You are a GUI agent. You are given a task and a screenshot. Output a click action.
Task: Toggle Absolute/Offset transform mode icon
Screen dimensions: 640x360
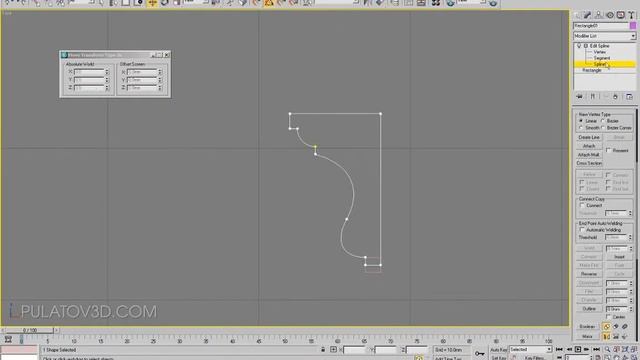tap(333, 349)
